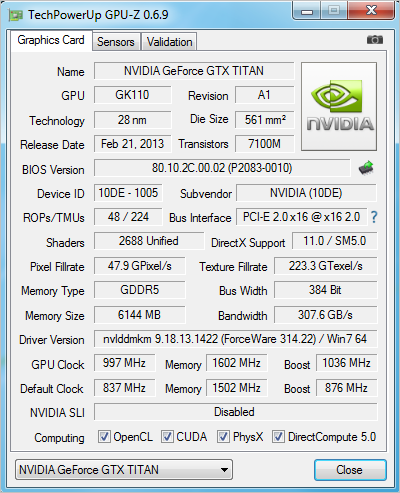Viewport: 400px width, 493px height.
Task: Click the Driver Version field
Action: point(235,339)
